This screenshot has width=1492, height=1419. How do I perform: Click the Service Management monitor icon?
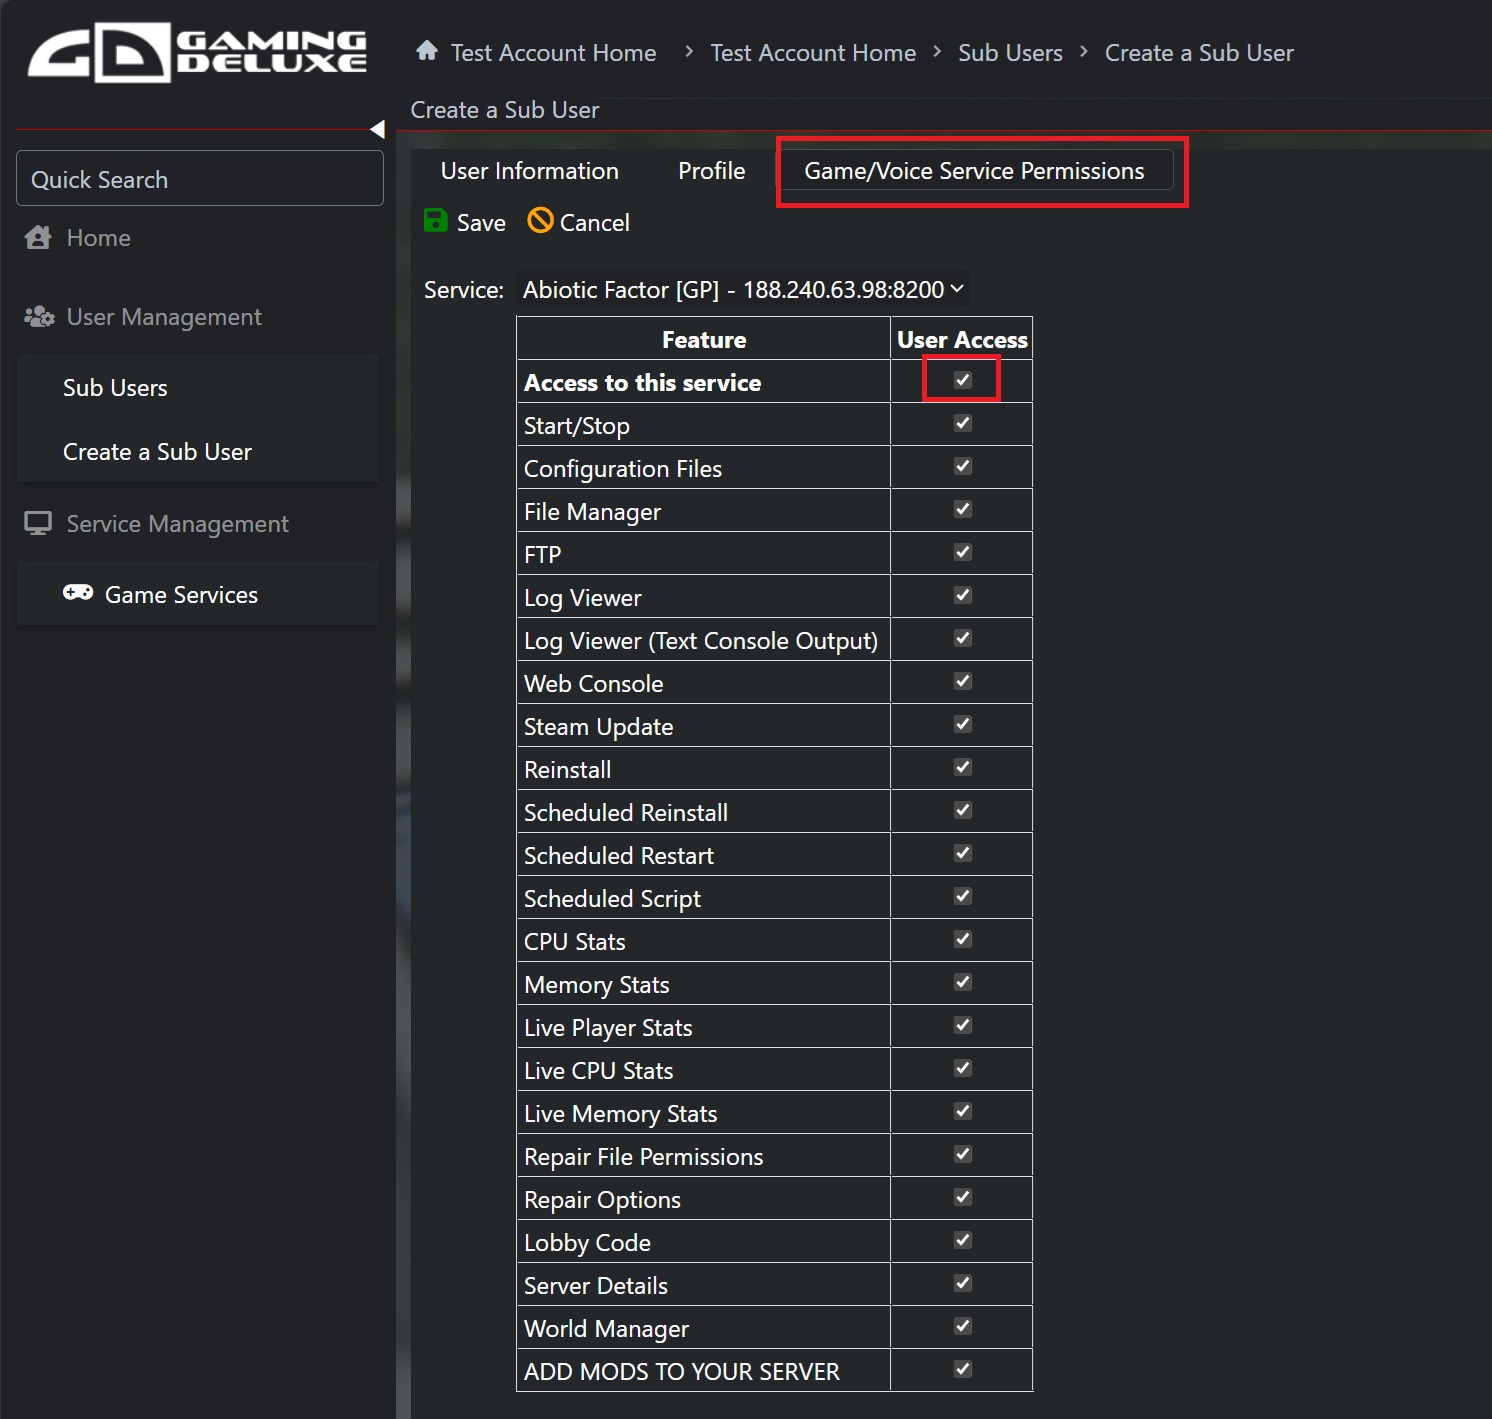(38, 524)
